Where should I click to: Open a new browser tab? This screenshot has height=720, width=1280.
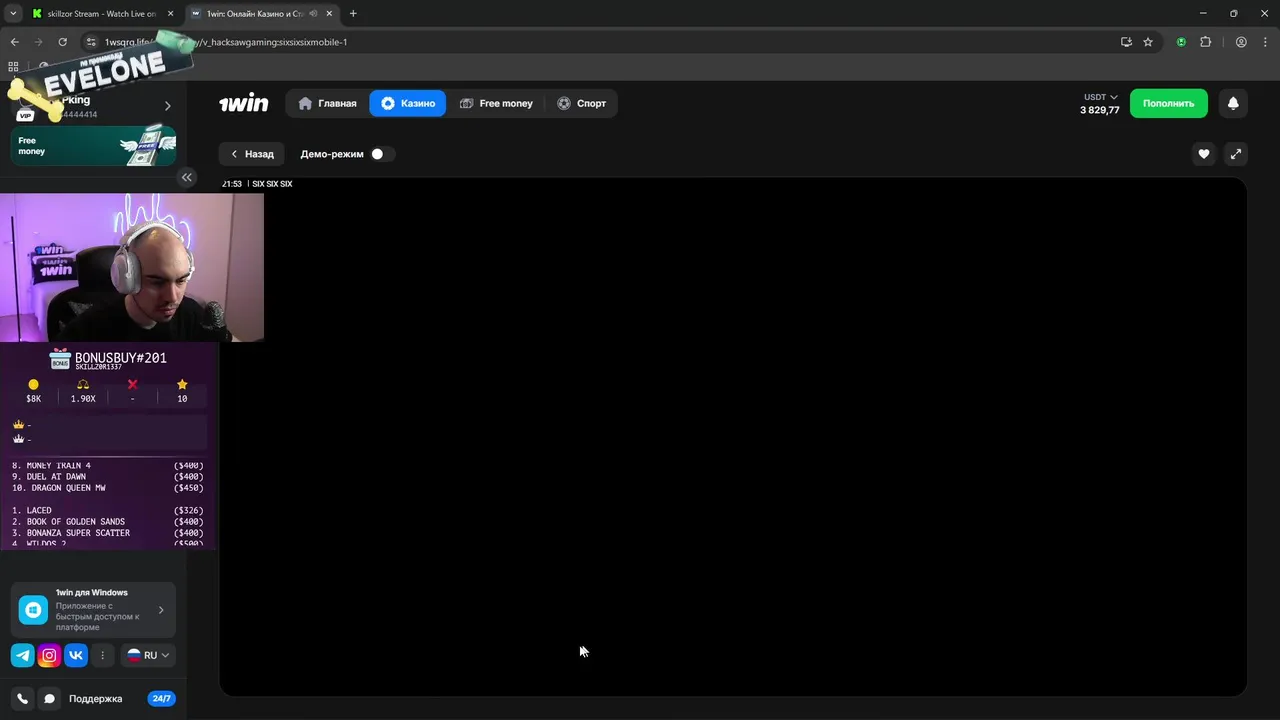(353, 14)
